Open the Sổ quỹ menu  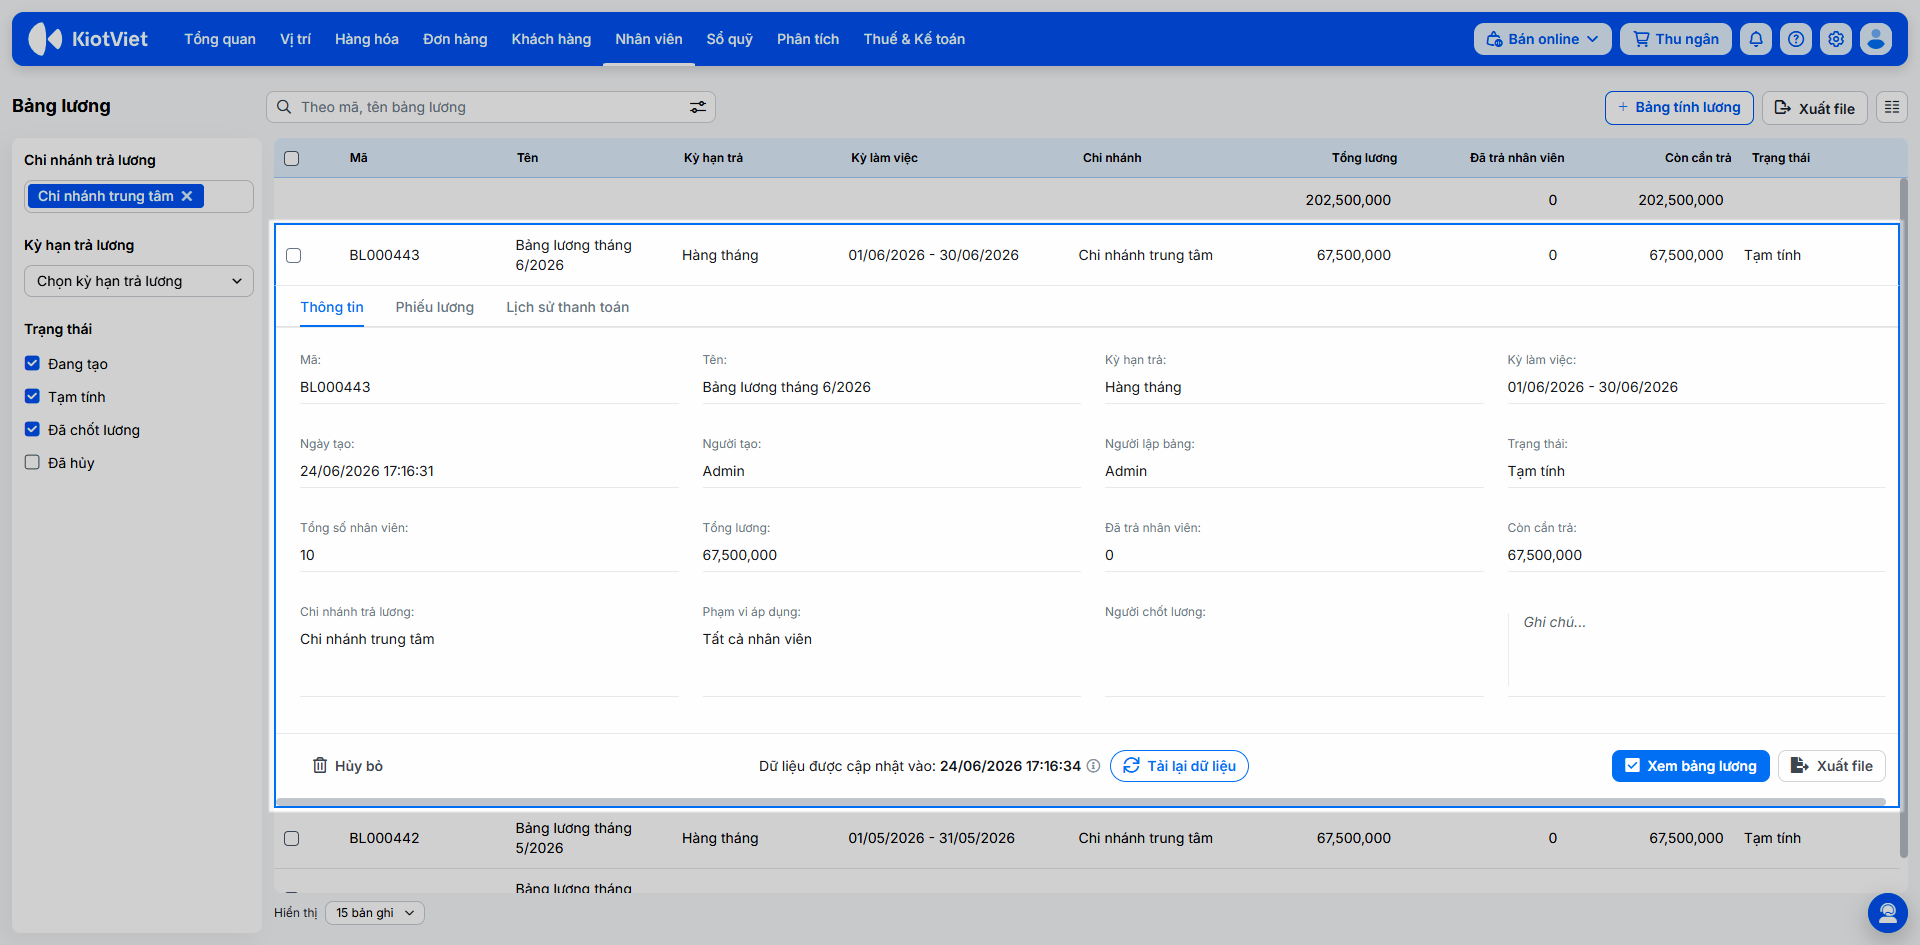coord(730,39)
